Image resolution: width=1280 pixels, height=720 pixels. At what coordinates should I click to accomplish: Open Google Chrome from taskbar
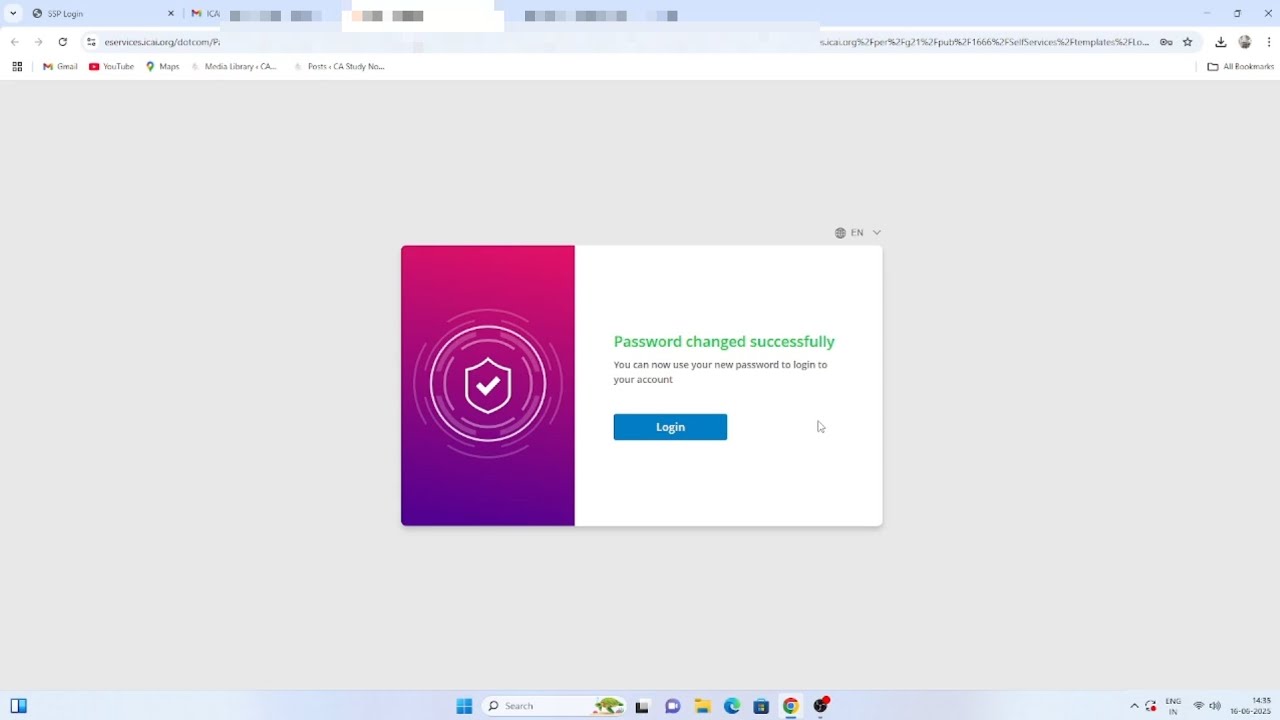click(x=791, y=706)
